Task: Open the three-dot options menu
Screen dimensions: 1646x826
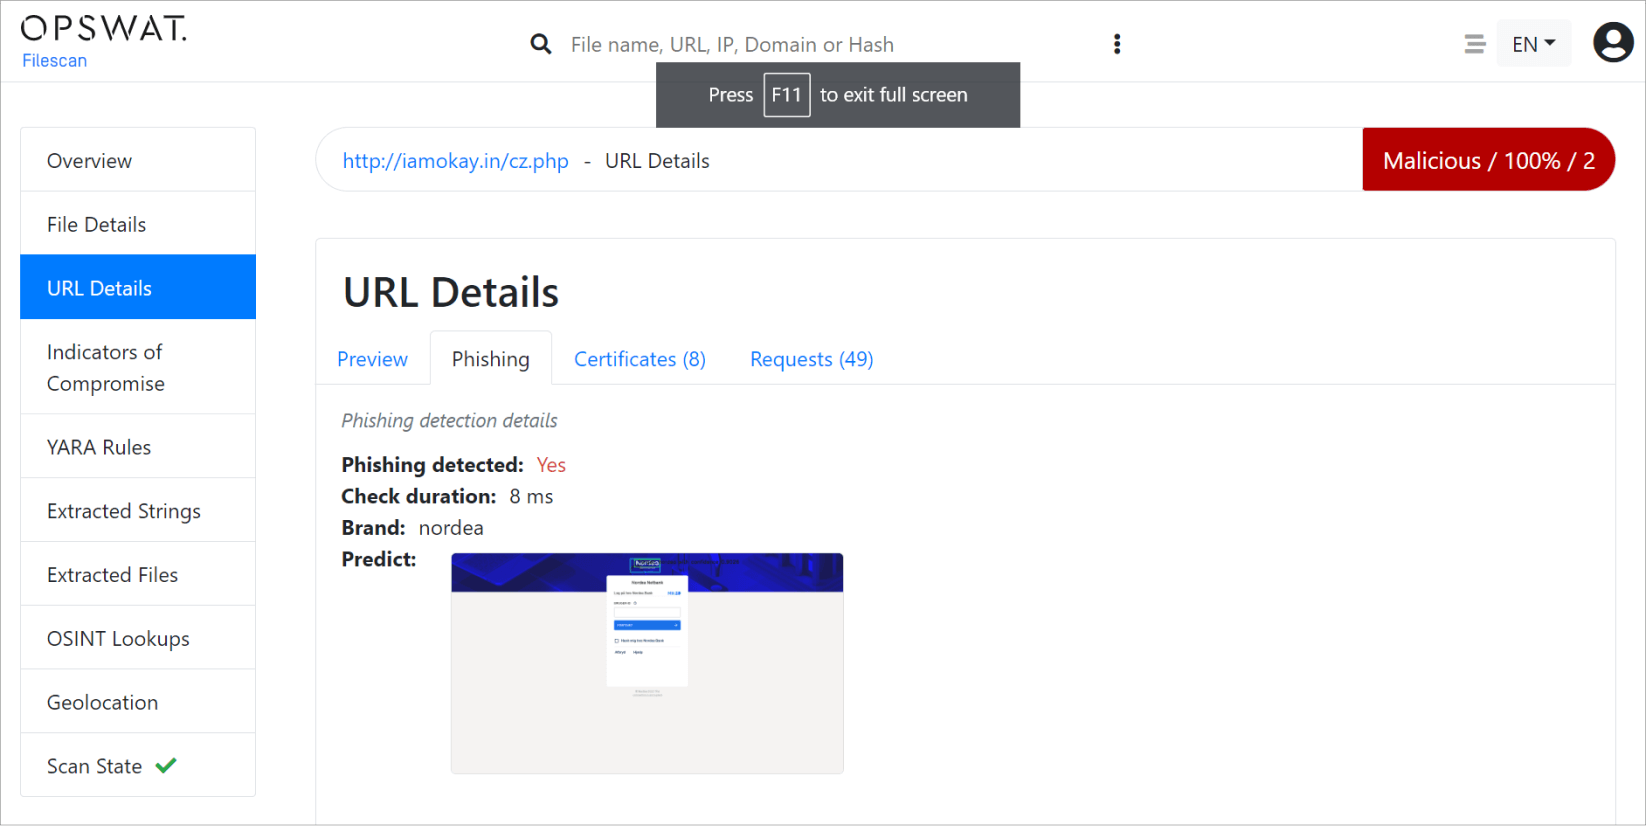Action: tap(1117, 44)
